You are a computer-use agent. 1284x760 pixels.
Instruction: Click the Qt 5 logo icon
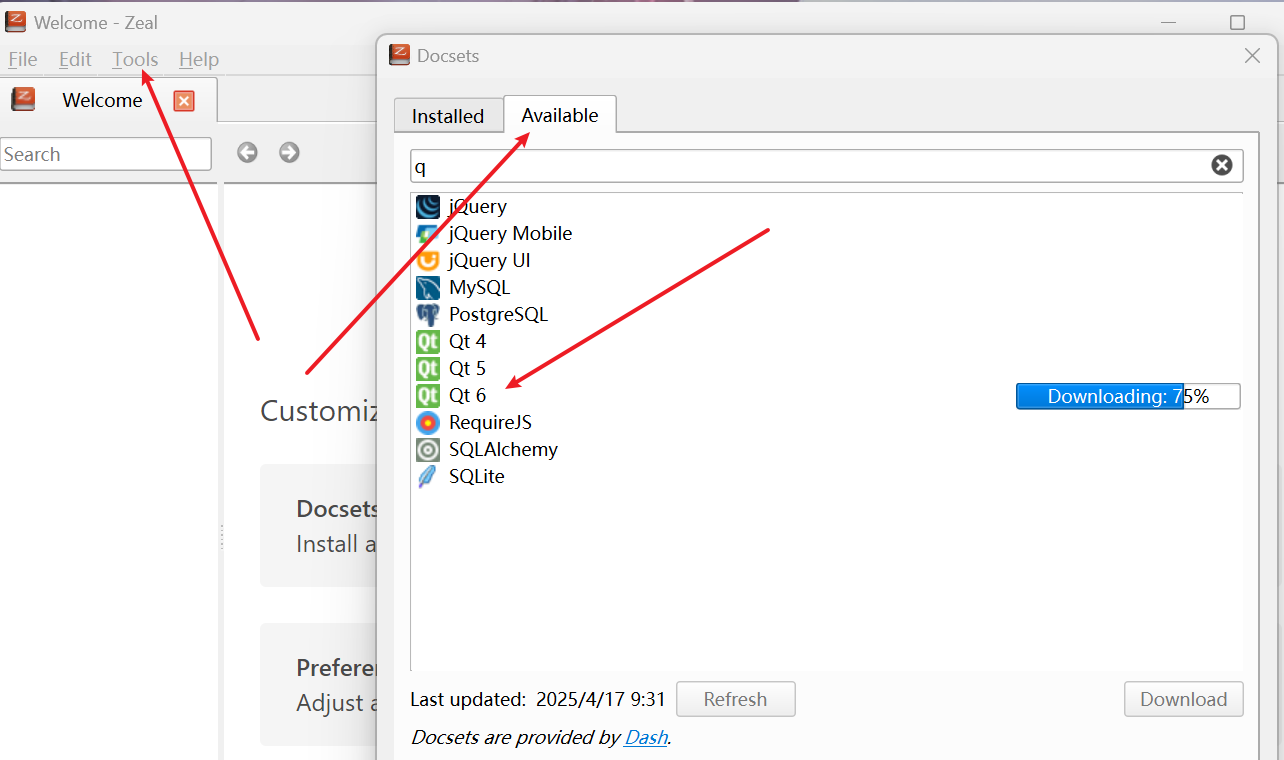tap(428, 369)
